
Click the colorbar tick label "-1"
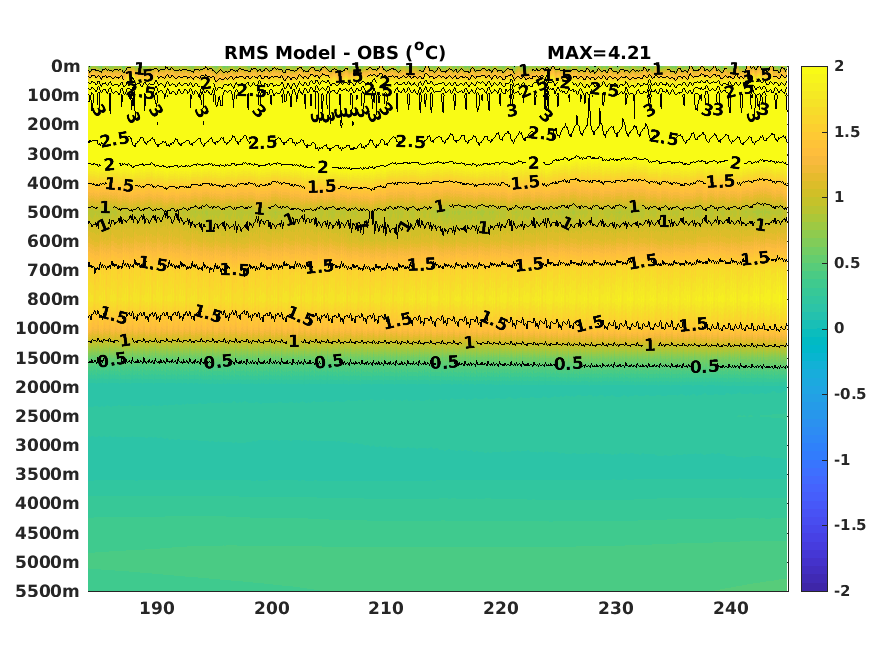842,460
